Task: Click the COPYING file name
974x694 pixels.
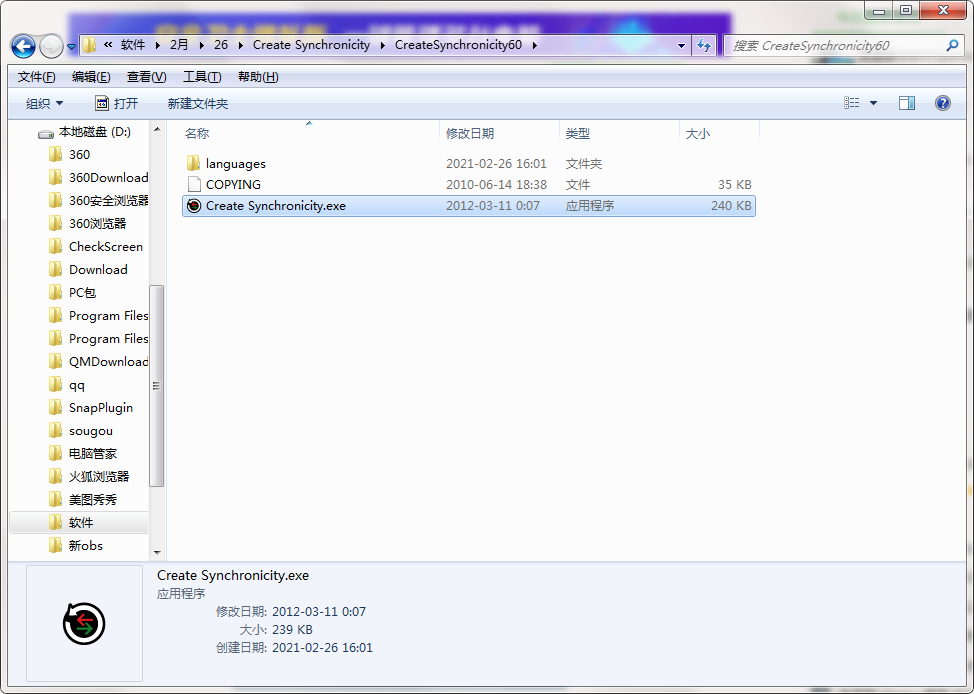Action: click(233, 185)
